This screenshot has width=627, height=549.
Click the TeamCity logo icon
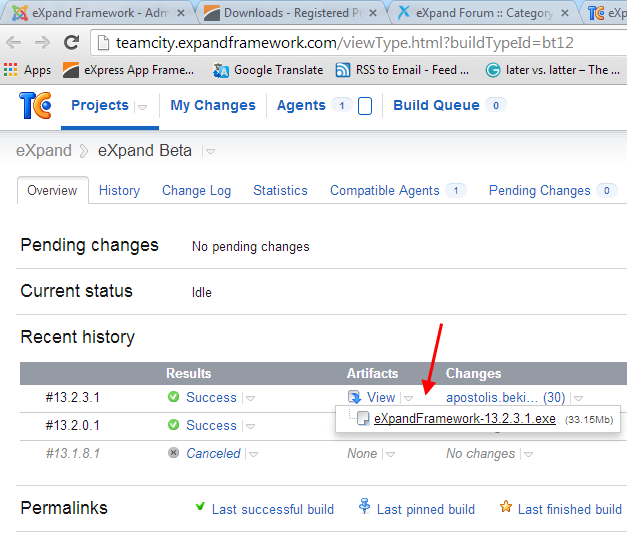[x=36, y=106]
